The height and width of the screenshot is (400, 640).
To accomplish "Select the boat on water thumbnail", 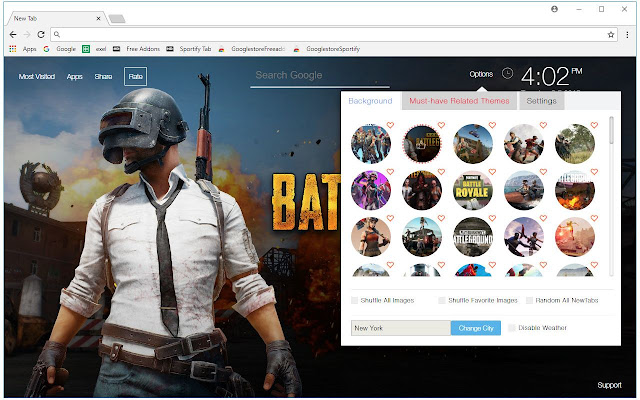I will tap(524, 191).
